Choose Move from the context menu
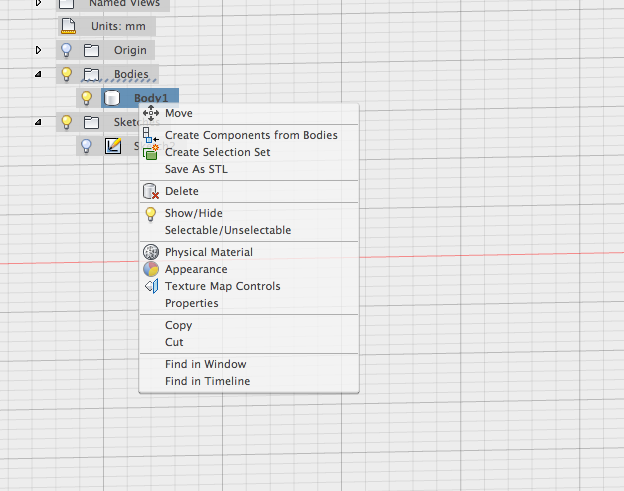The width and height of the screenshot is (624, 491). point(249,113)
